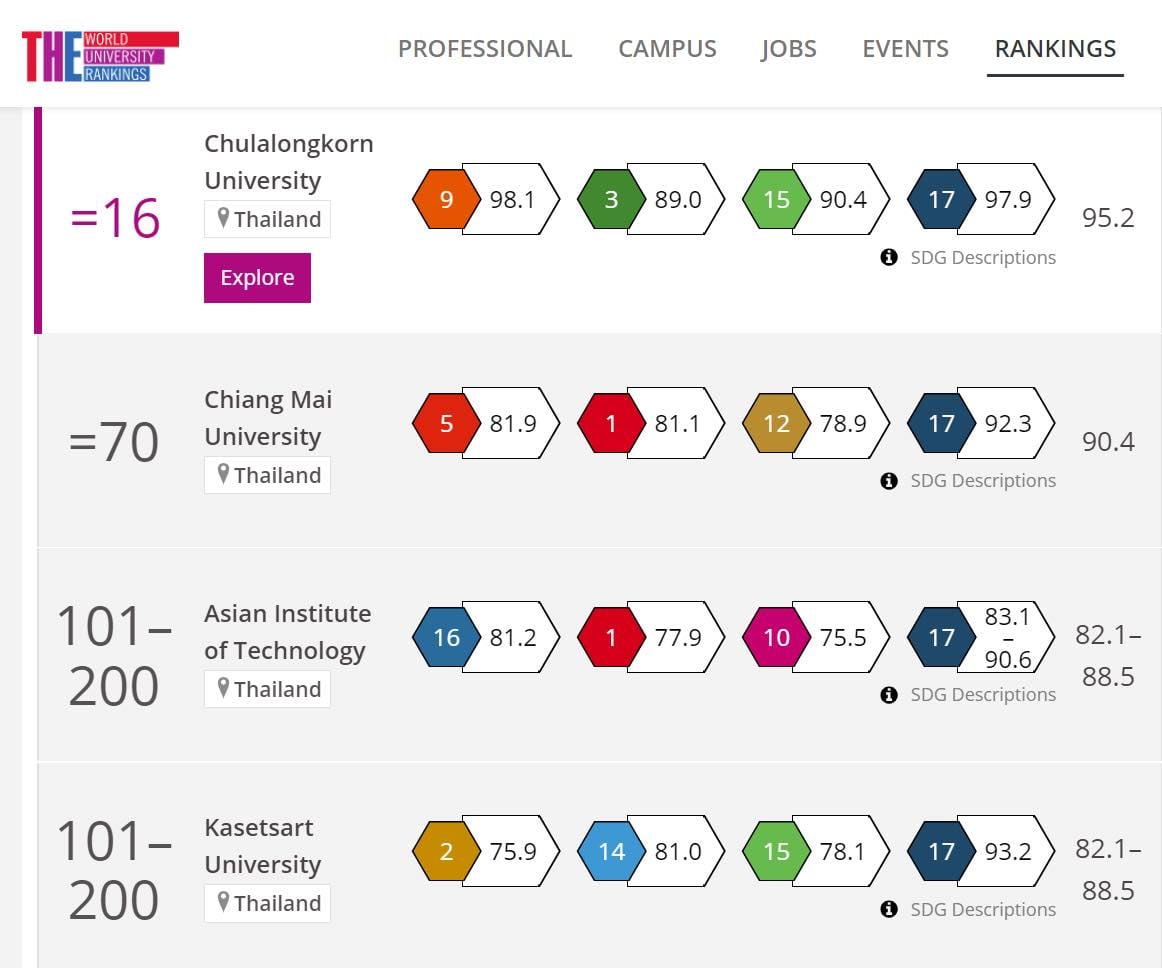The height and width of the screenshot is (968, 1162).
Task: Click Thailand location tag under Kasetsart University
Action: 268,904
